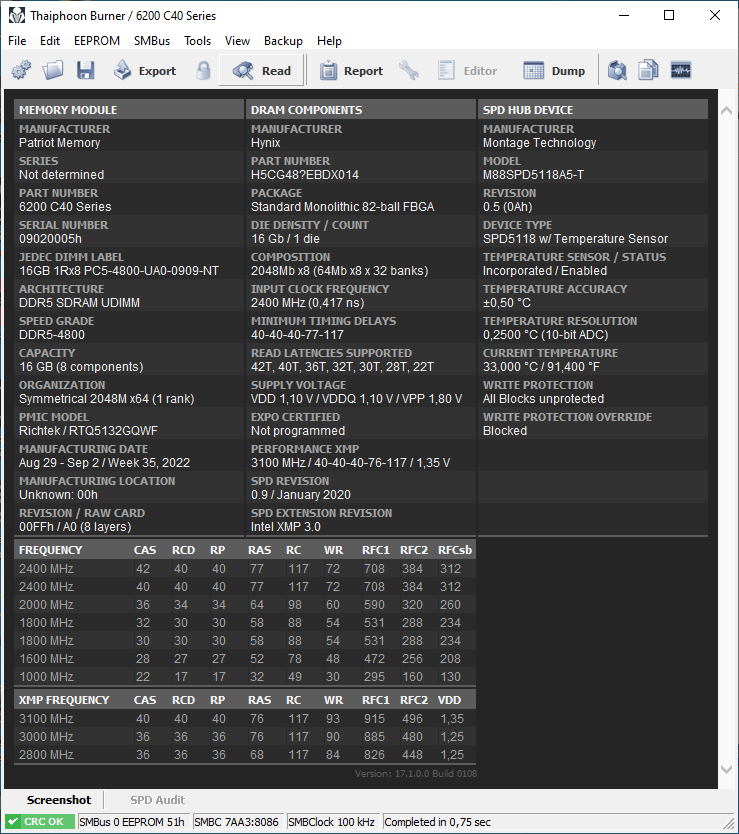Click the DDR5 SDRAM UDIMM architecture value

(79, 303)
